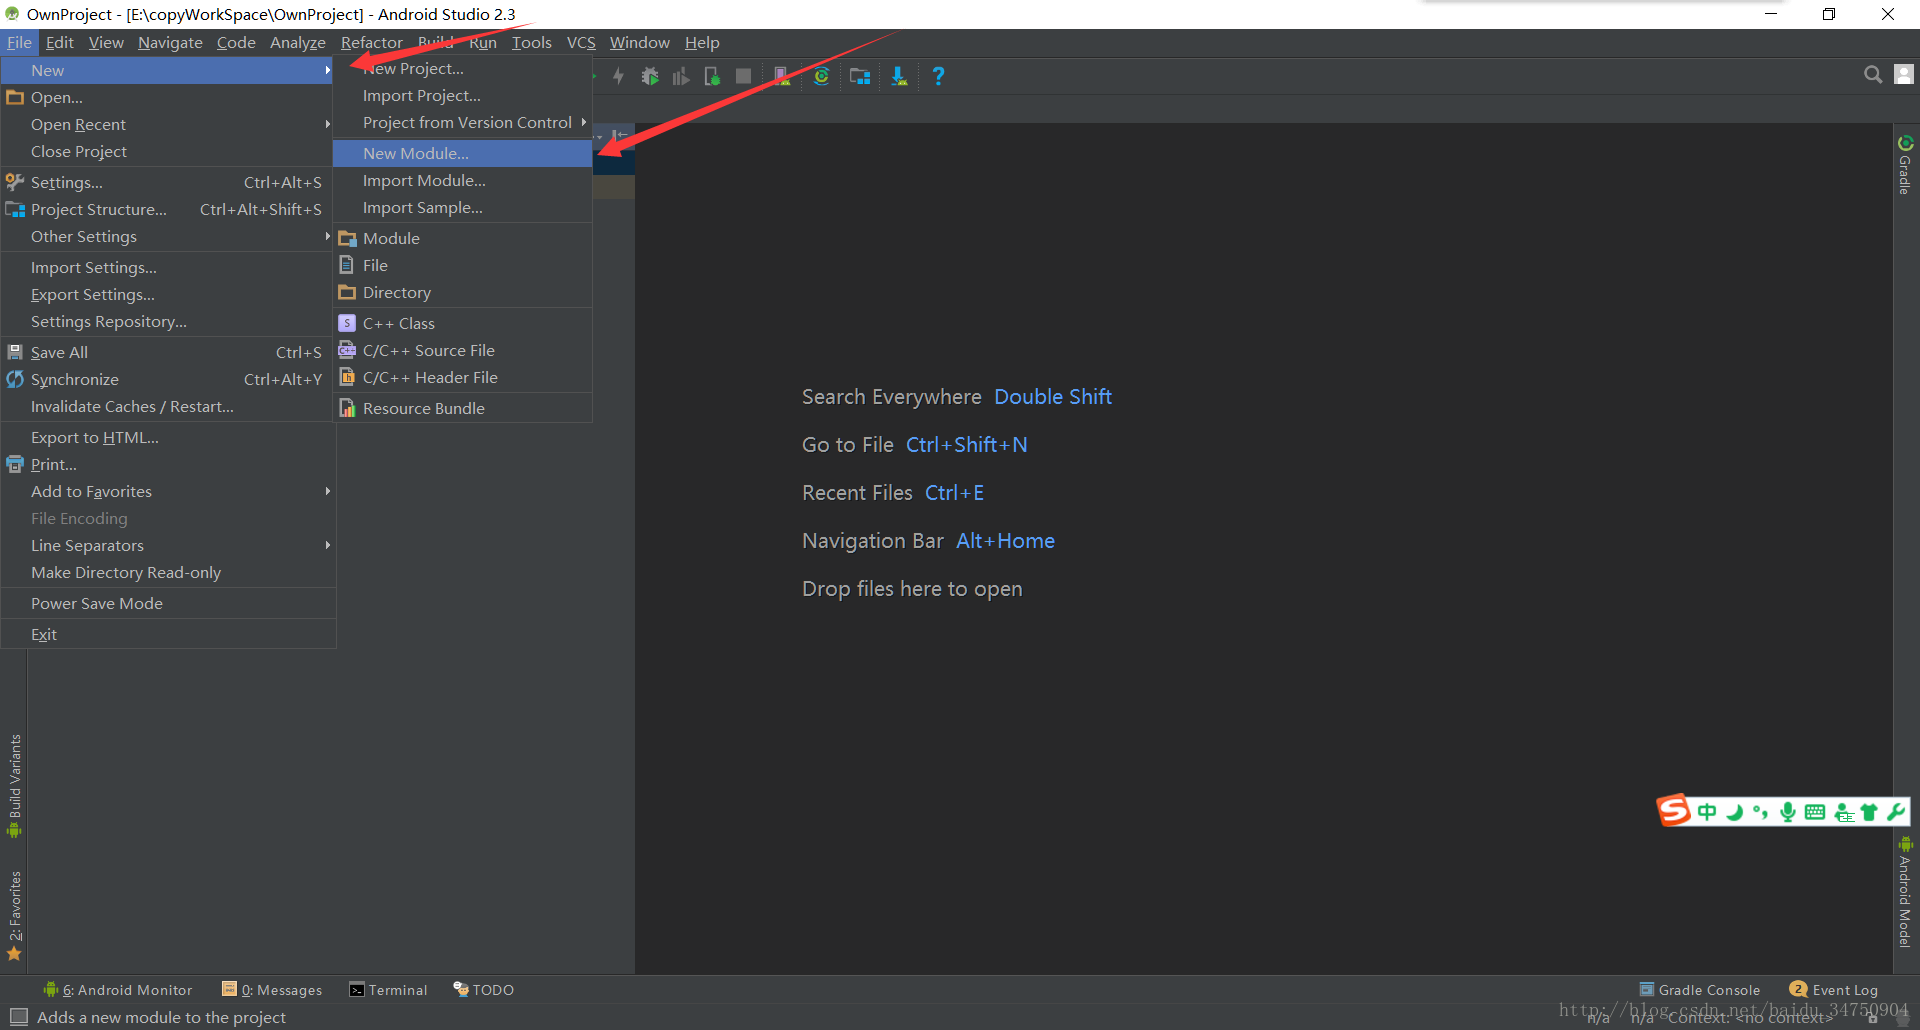The height and width of the screenshot is (1030, 1920).
Task: Click Close Project in File menu
Action: click(x=167, y=151)
